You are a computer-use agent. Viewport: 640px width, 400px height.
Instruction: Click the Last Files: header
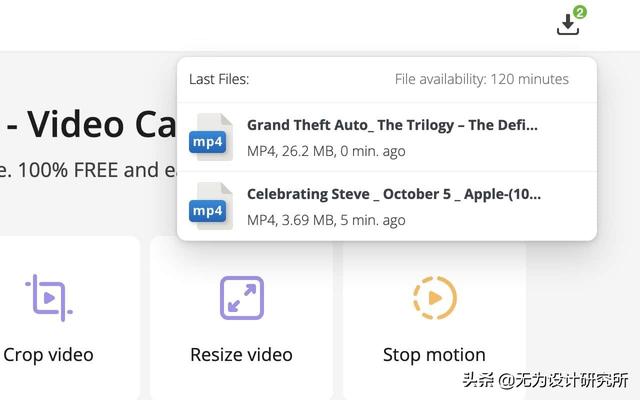click(219, 79)
